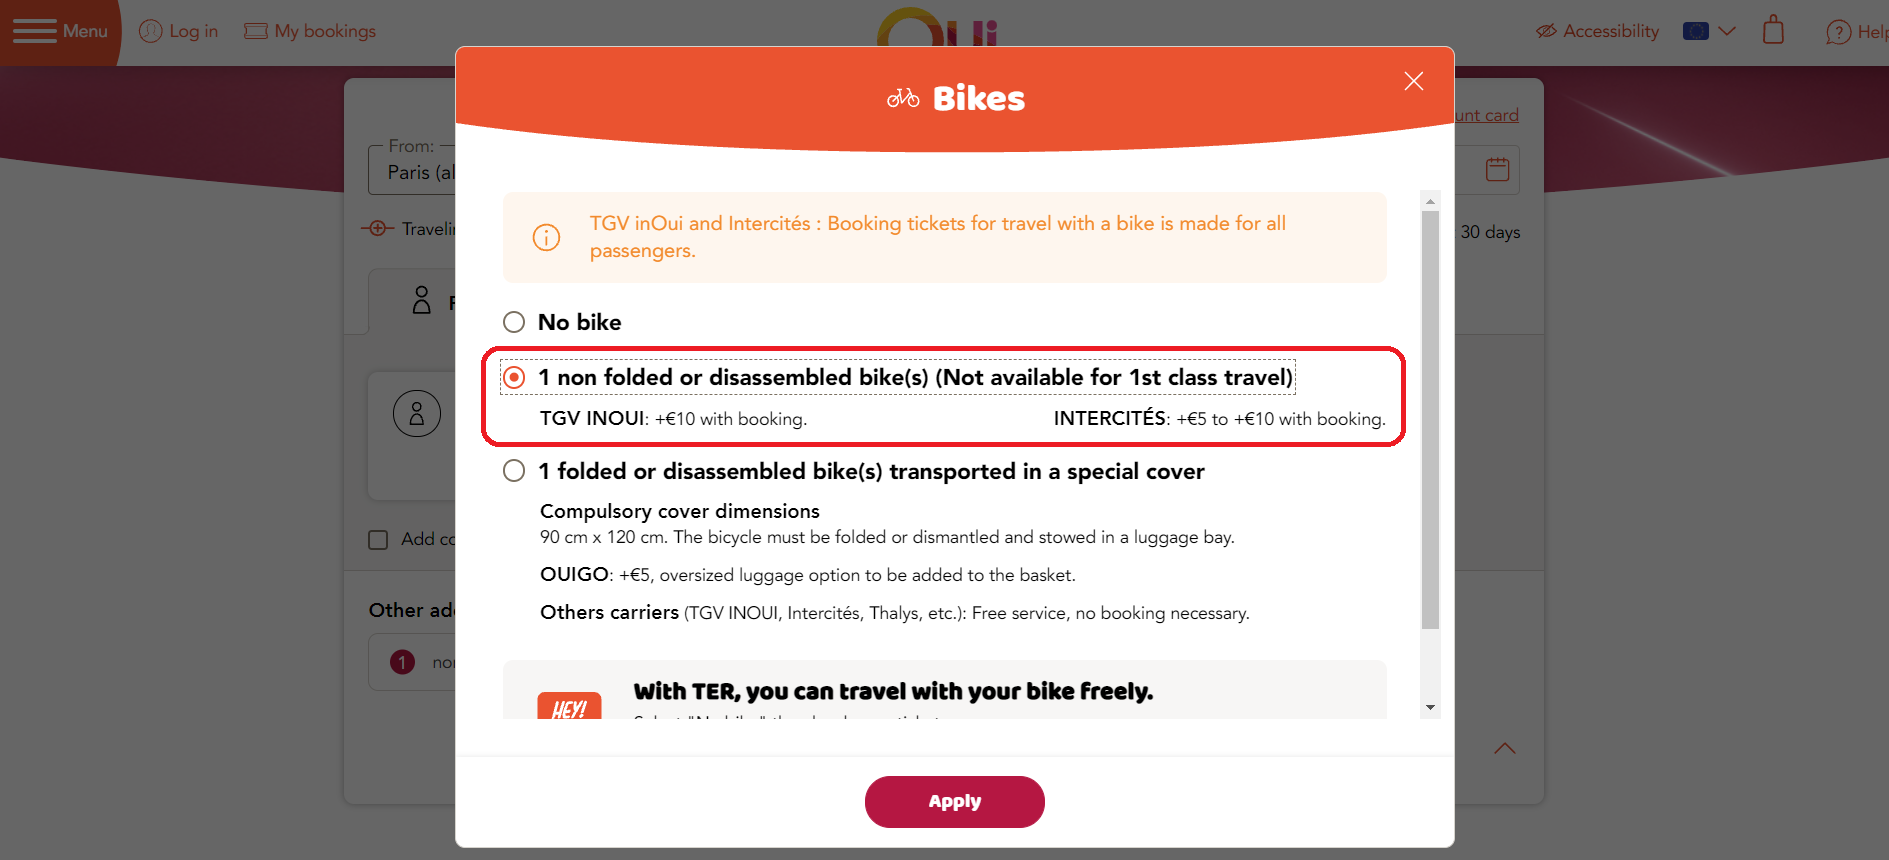Collapse section with the upward chevron
This screenshot has height=860, width=1889.
(1504, 748)
